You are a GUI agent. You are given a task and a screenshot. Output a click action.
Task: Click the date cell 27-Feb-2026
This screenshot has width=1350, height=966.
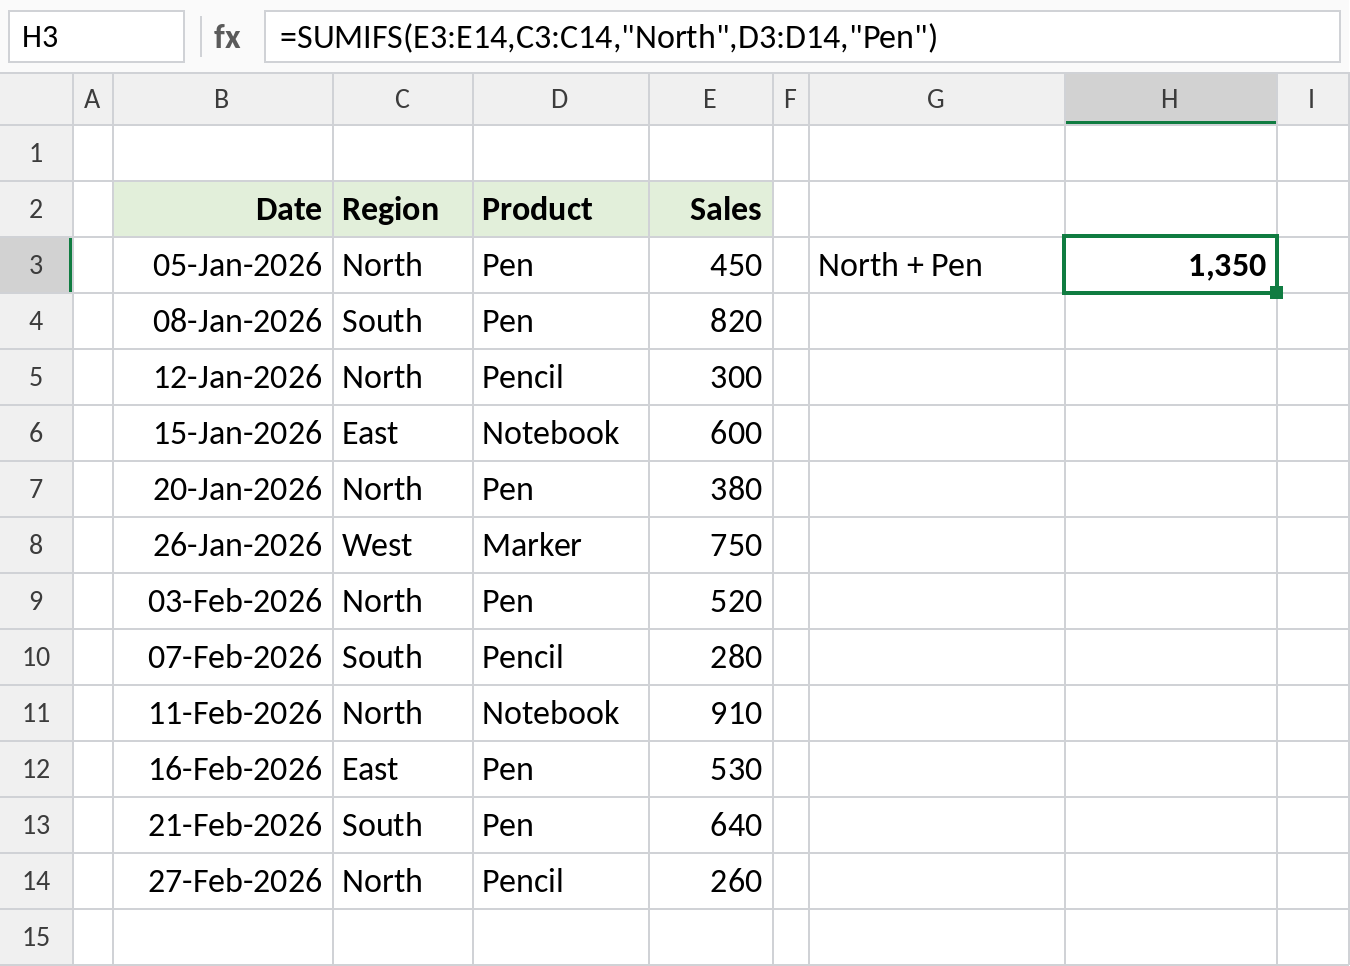pyautogui.click(x=223, y=881)
